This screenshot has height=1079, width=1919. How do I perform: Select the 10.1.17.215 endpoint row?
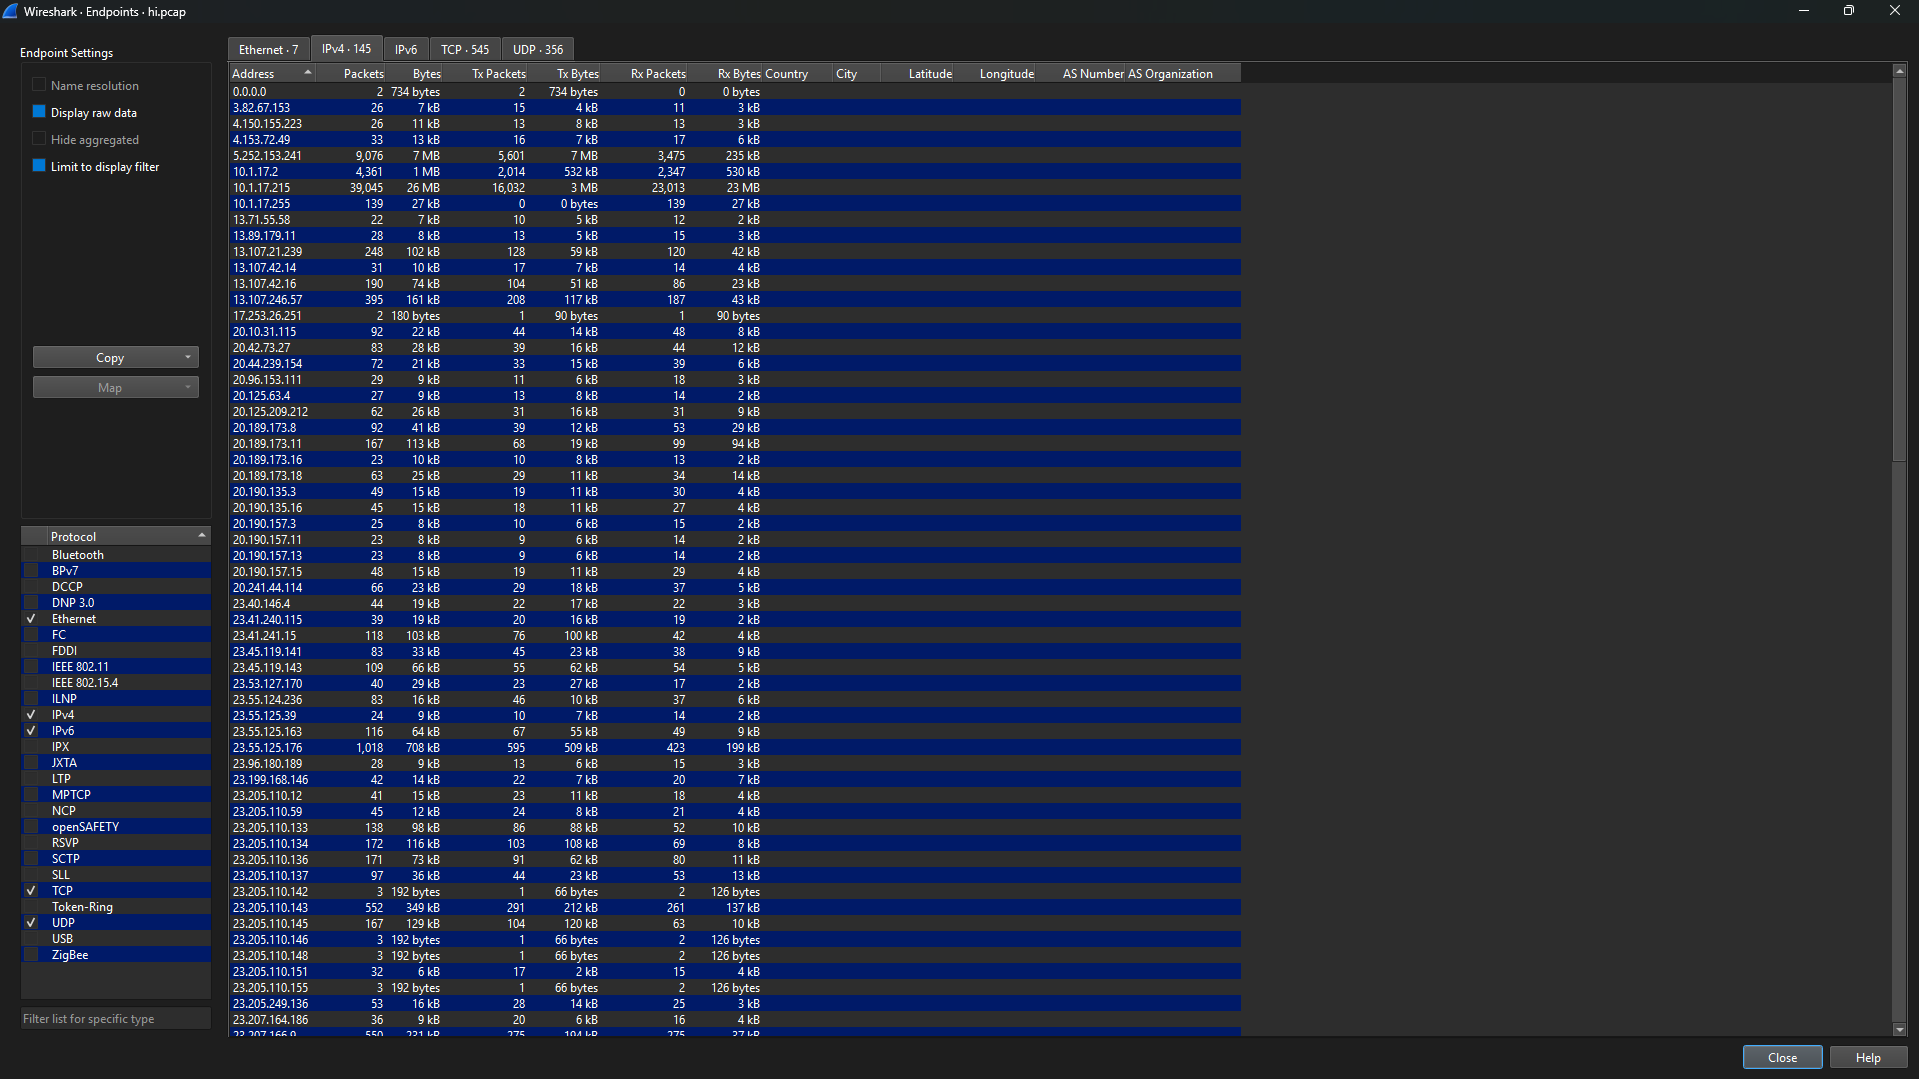[735, 187]
